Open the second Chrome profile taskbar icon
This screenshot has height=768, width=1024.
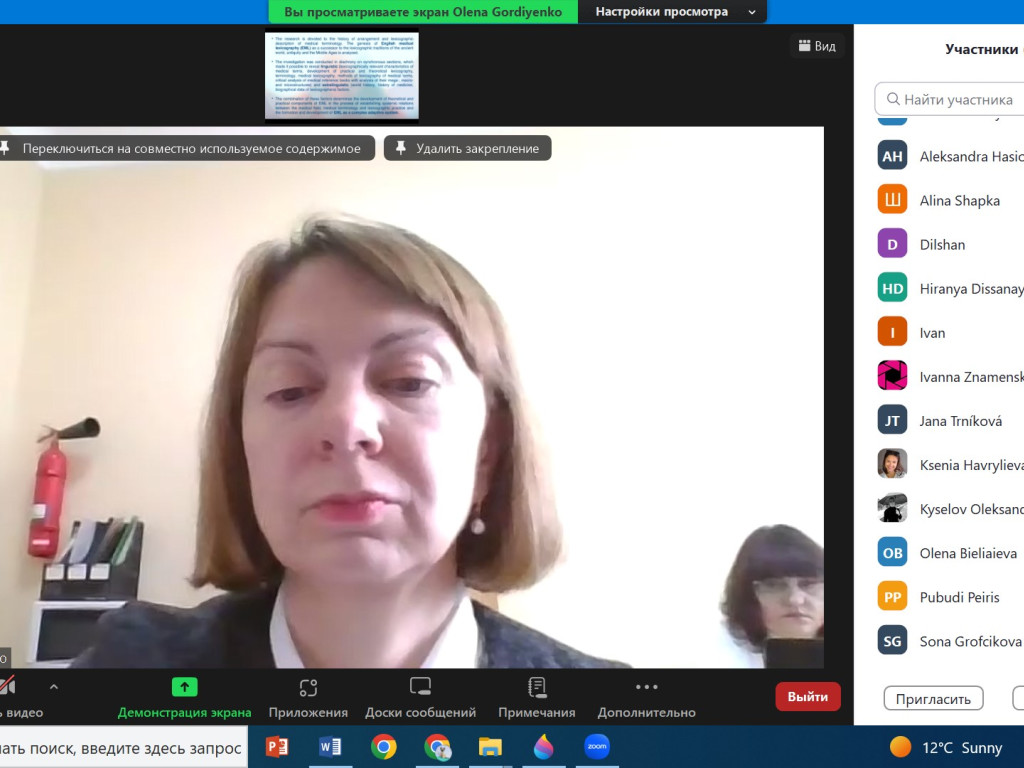[437, 746]
